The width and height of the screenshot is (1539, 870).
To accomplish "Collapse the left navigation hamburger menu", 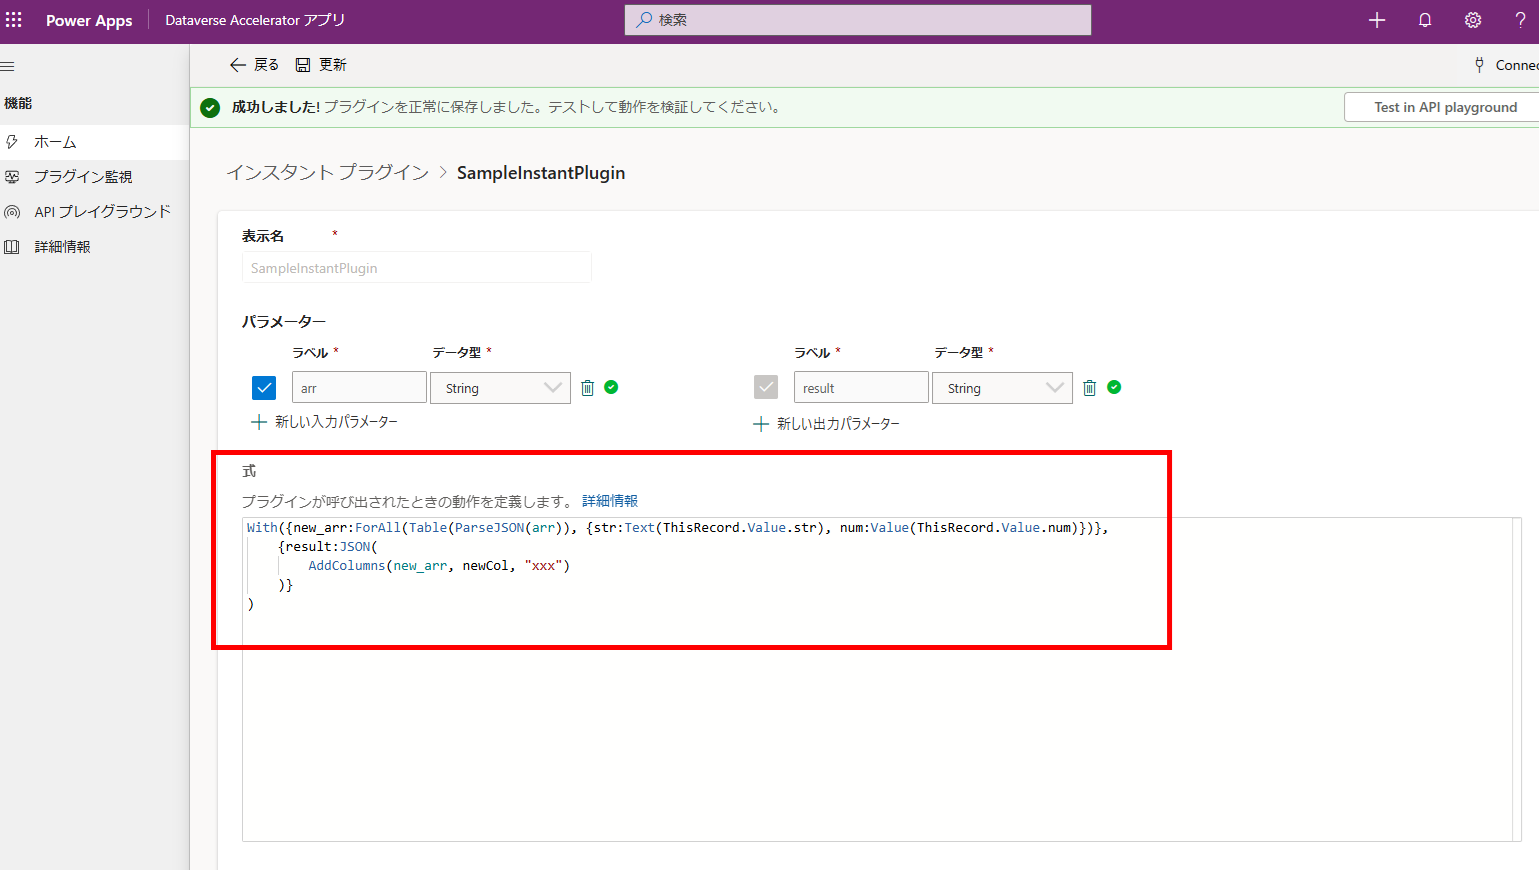I will pos(8,67).
